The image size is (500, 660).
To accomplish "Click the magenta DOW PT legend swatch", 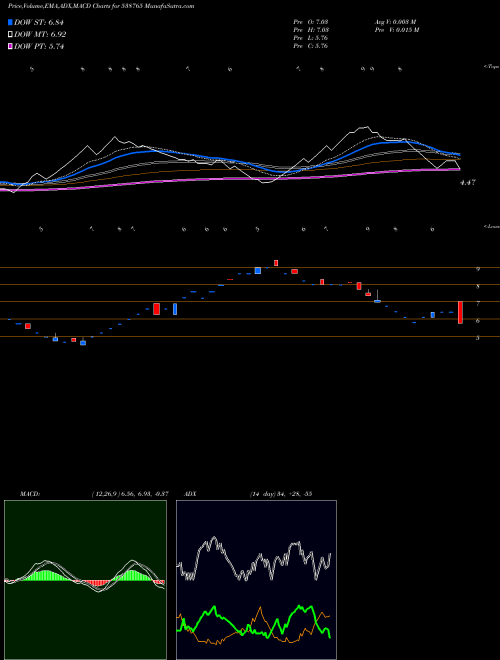I will point(10,47).
